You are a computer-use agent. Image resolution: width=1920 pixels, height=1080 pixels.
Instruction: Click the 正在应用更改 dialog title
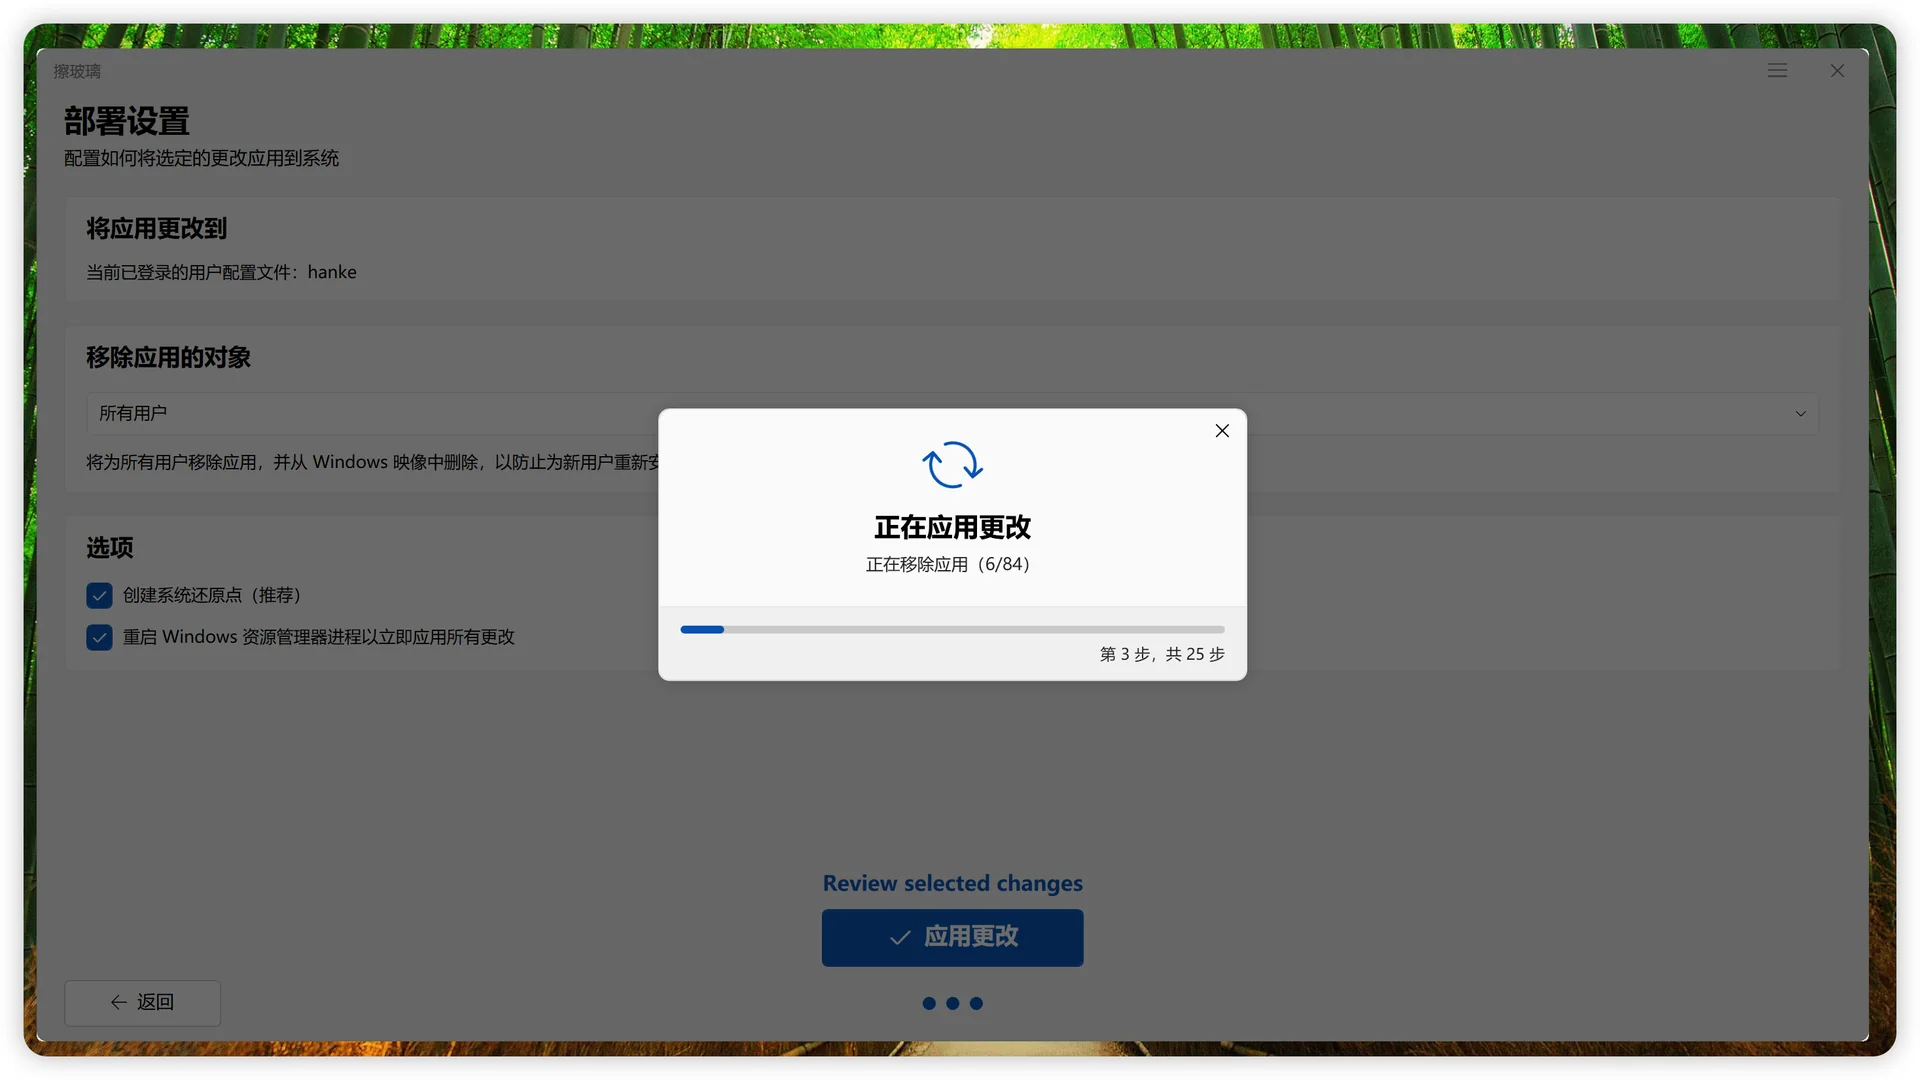952,528
